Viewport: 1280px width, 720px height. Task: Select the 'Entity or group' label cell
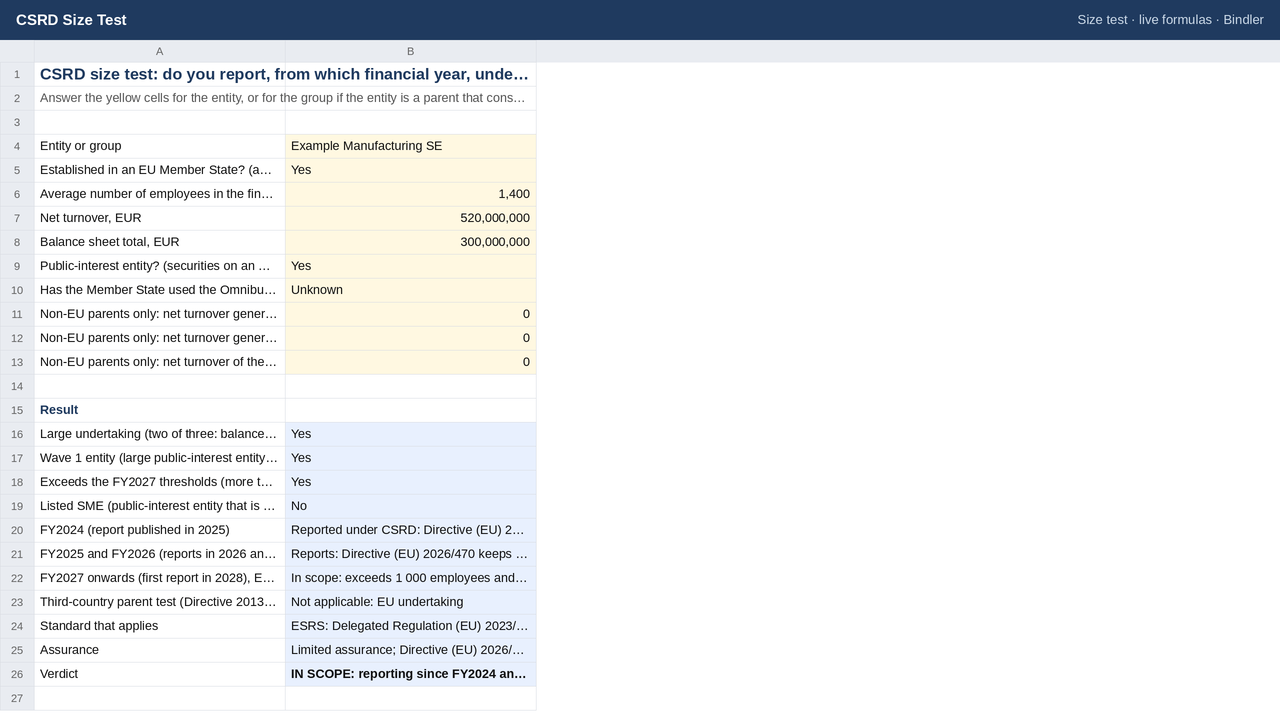pos(160,146)
